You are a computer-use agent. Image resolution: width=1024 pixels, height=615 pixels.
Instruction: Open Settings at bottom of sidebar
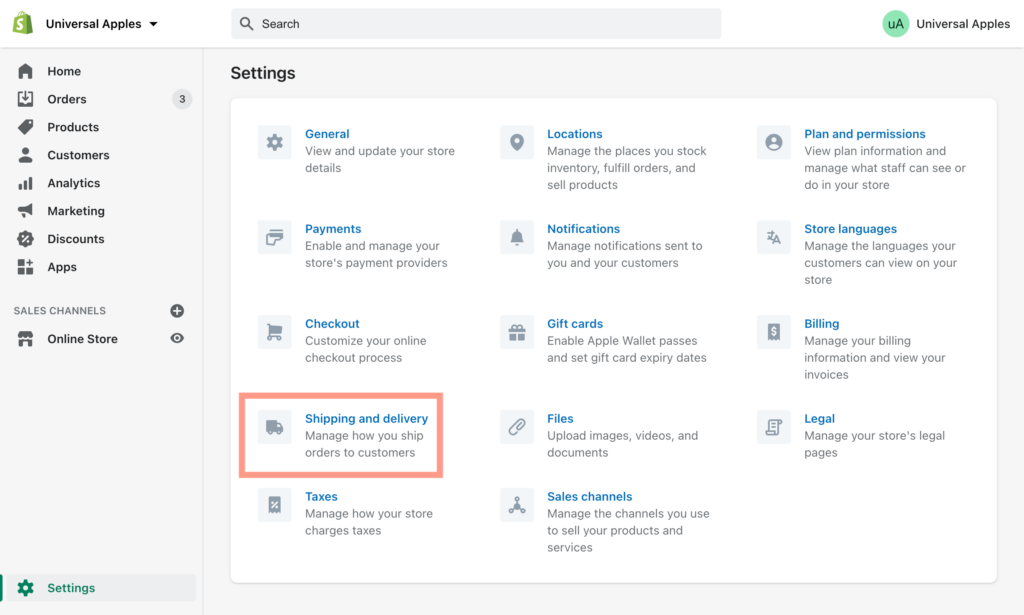71,588
